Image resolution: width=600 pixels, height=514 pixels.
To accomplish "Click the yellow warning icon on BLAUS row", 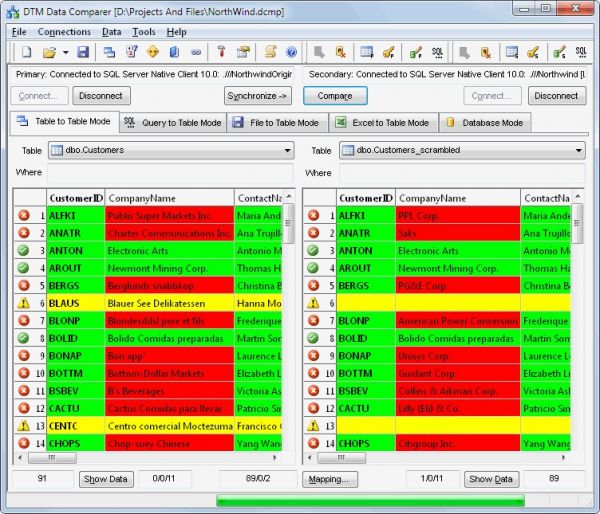I will coord(23,304).
